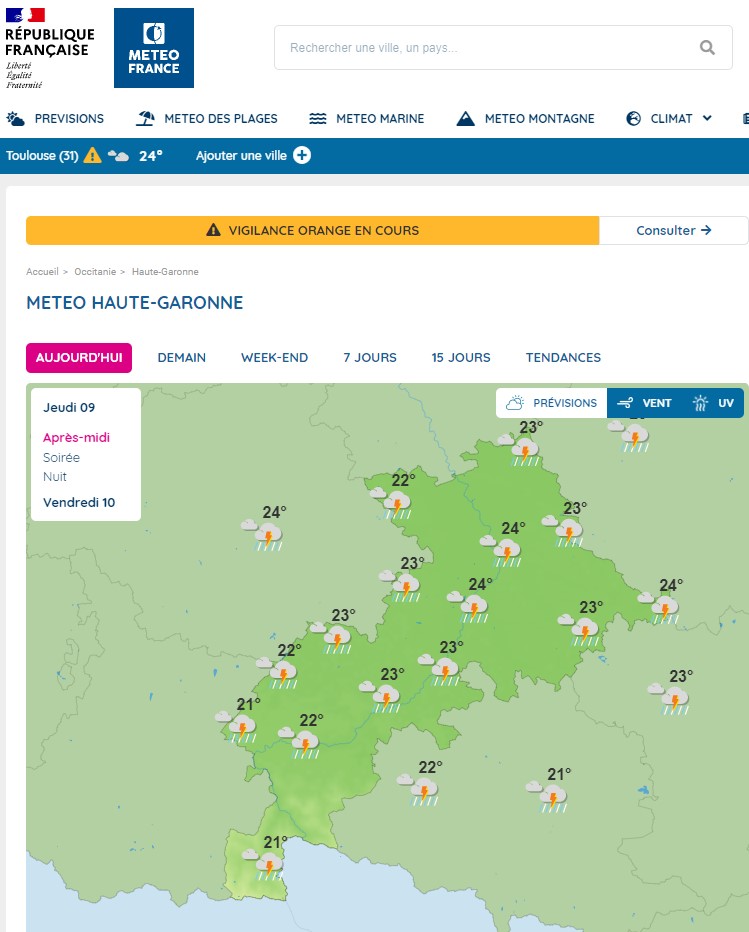The image size is (749, 932).
Task: Click the search magnifier icon
Action: point(707,47)
